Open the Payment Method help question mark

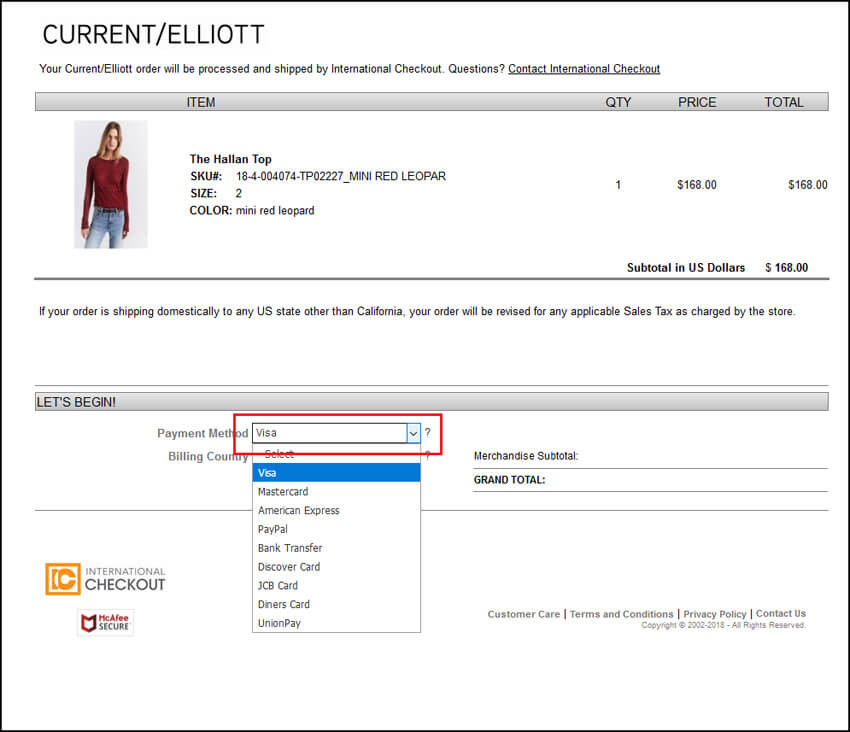[428, 433]
